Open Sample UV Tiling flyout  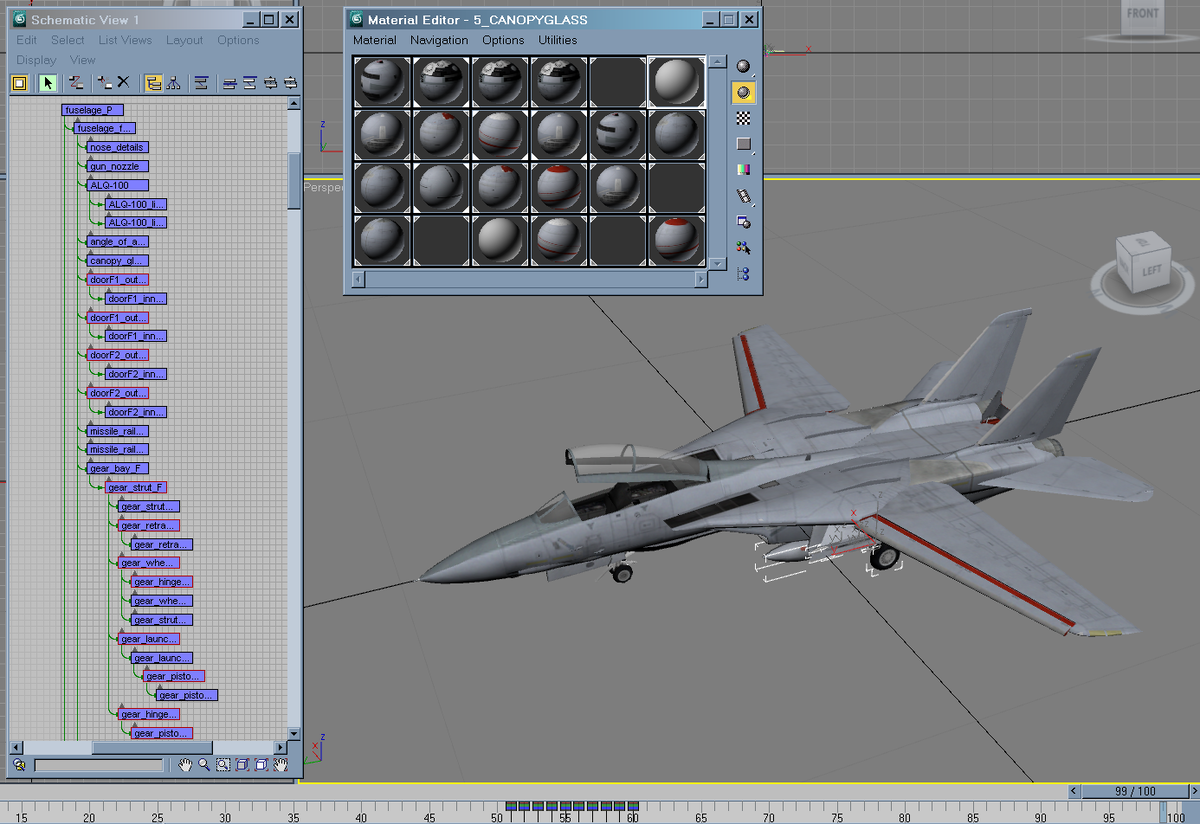pos(743,144)
